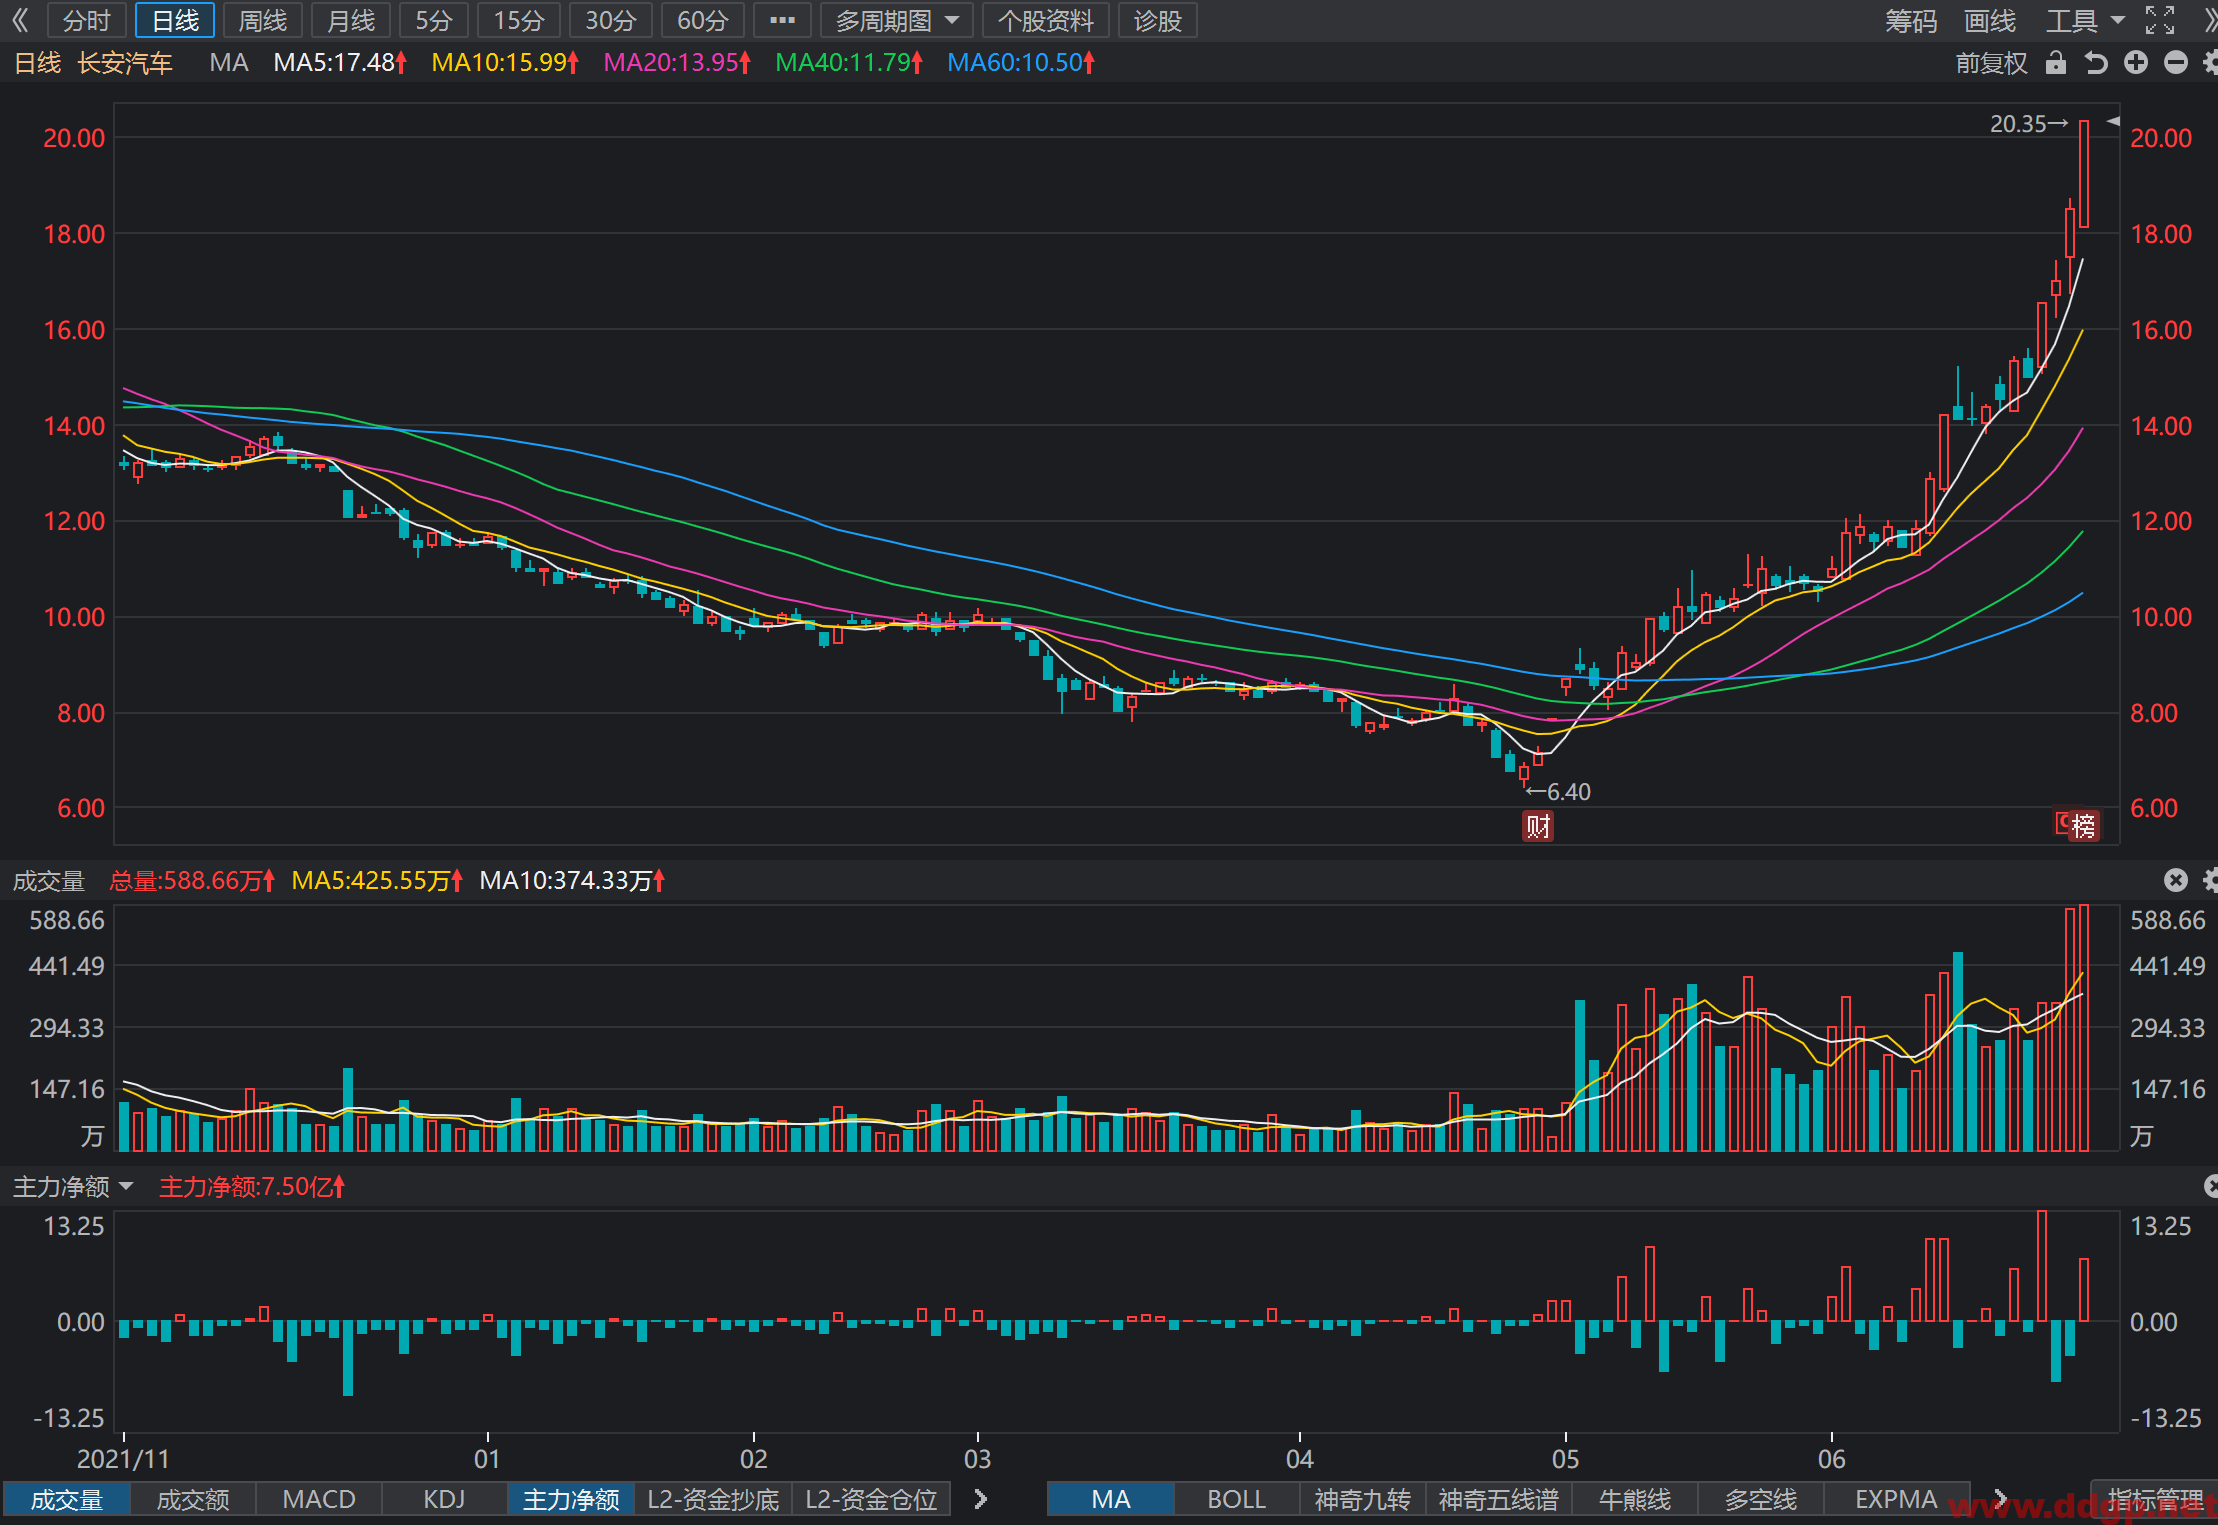Select the 牛熊线 indicator tab
The width and height of the screenshot is (2218, 1525).
pyautogui.click(x=1635, y=1499)
